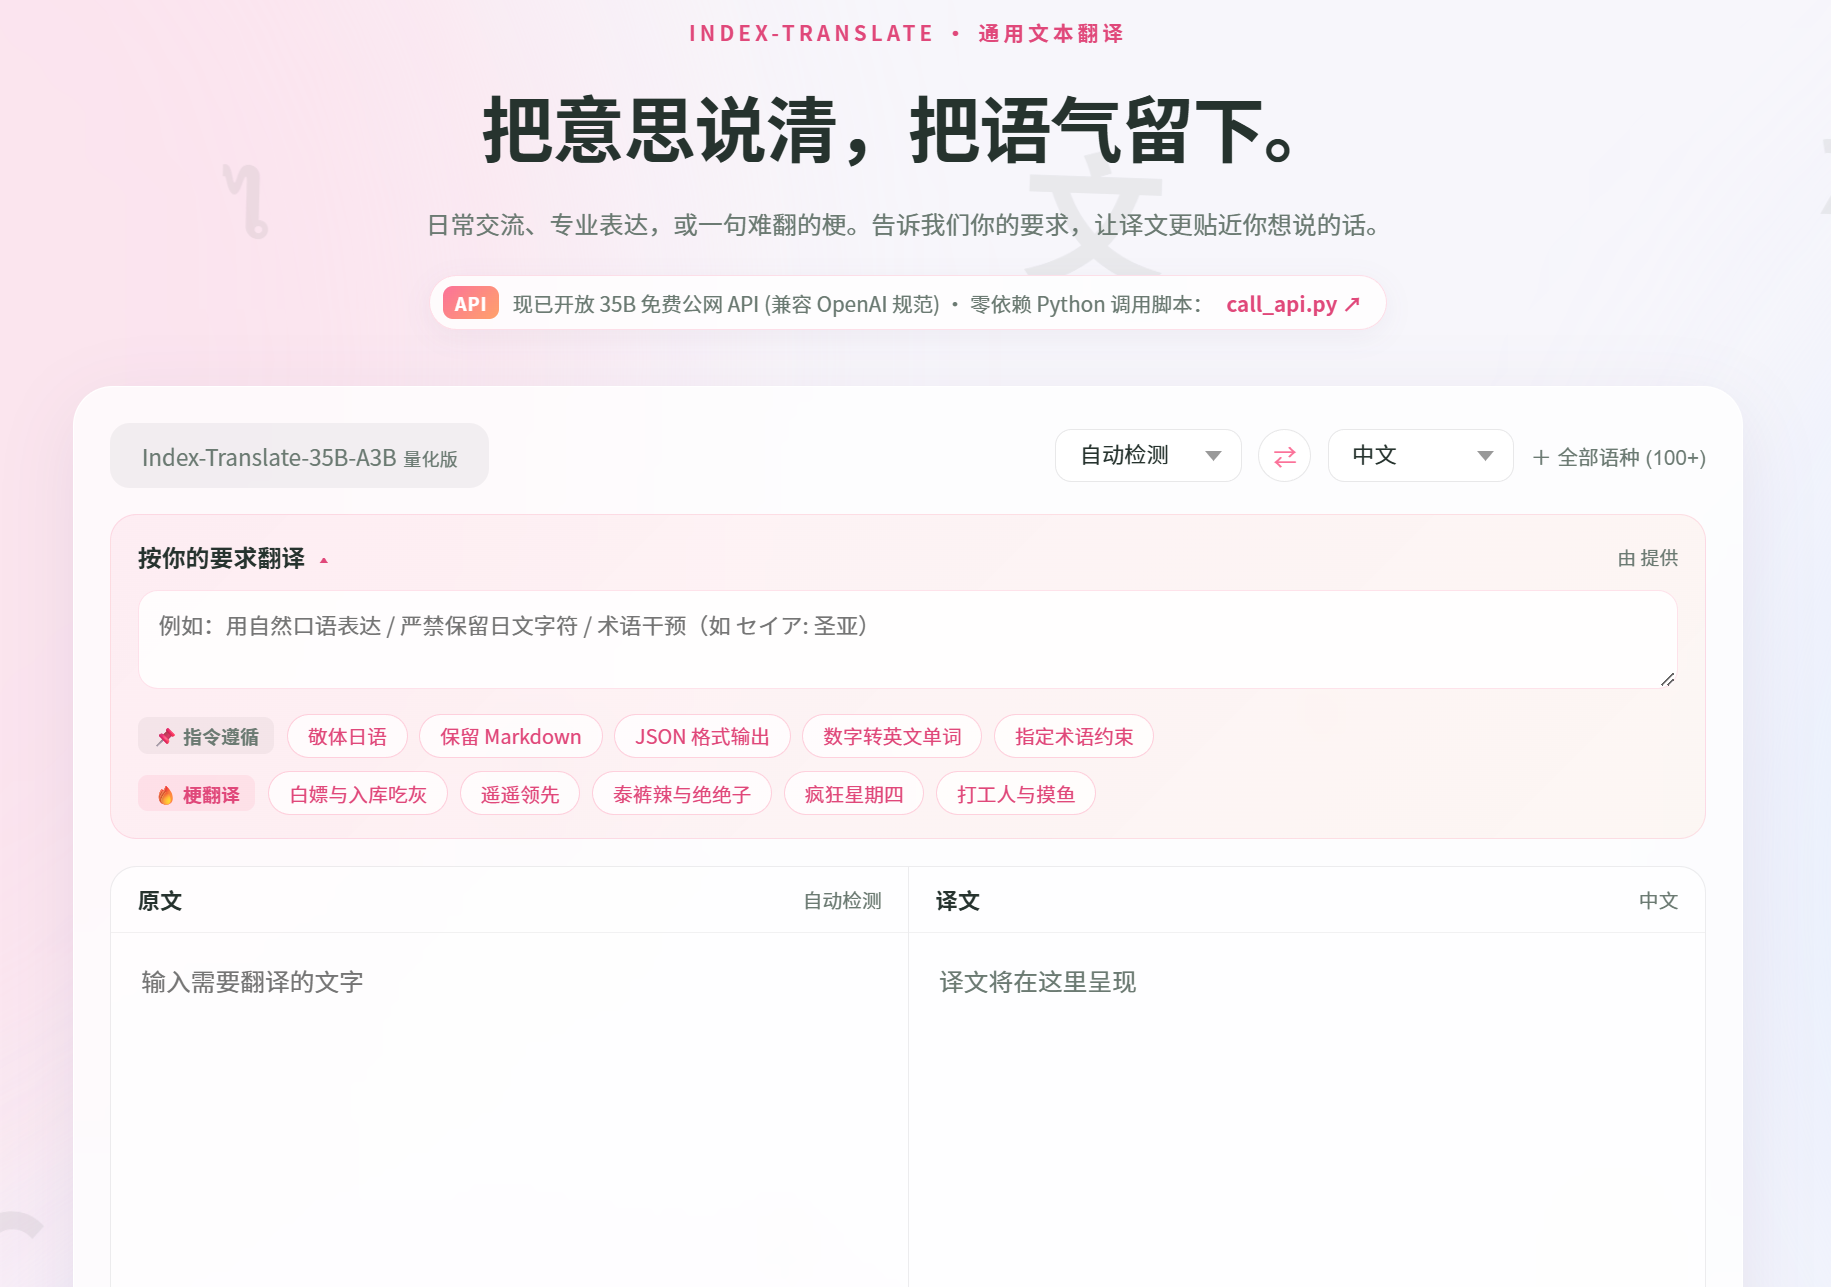This screenshot has width=1831, height=1287.
Task: Click the 梗翻译 category label
Action: (197, 794)
